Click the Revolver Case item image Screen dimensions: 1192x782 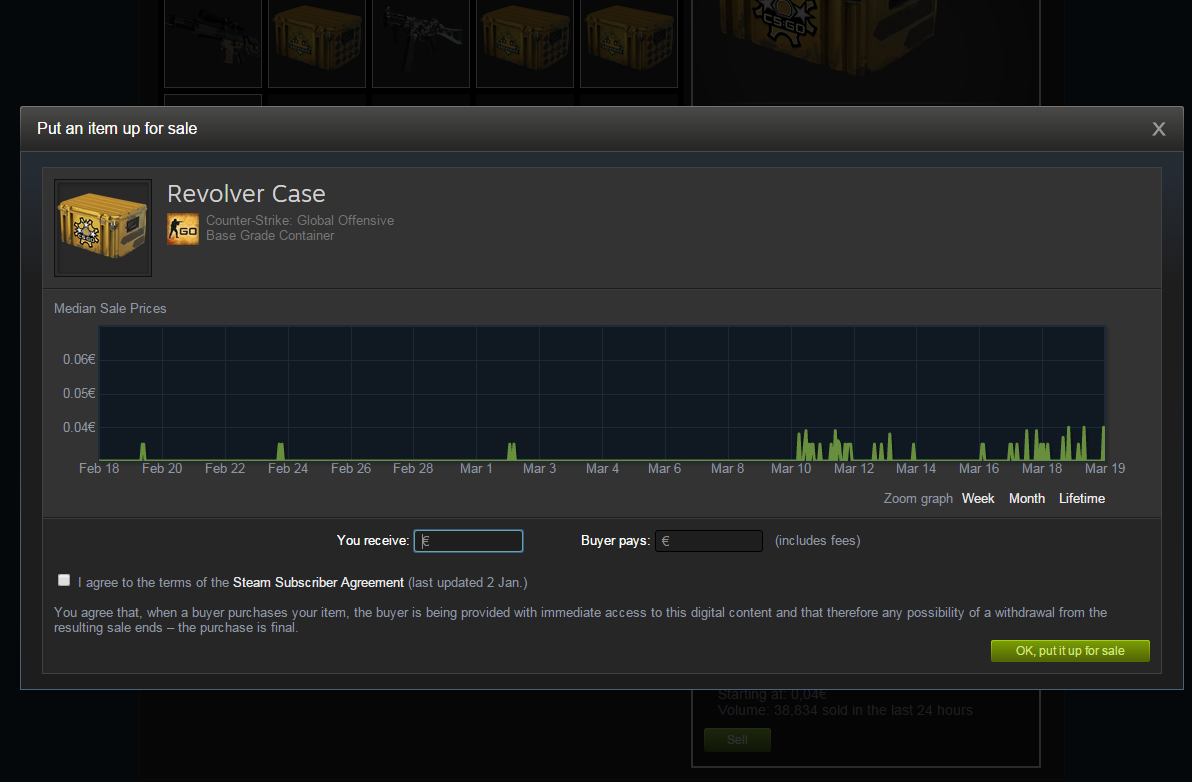(103, 228)
